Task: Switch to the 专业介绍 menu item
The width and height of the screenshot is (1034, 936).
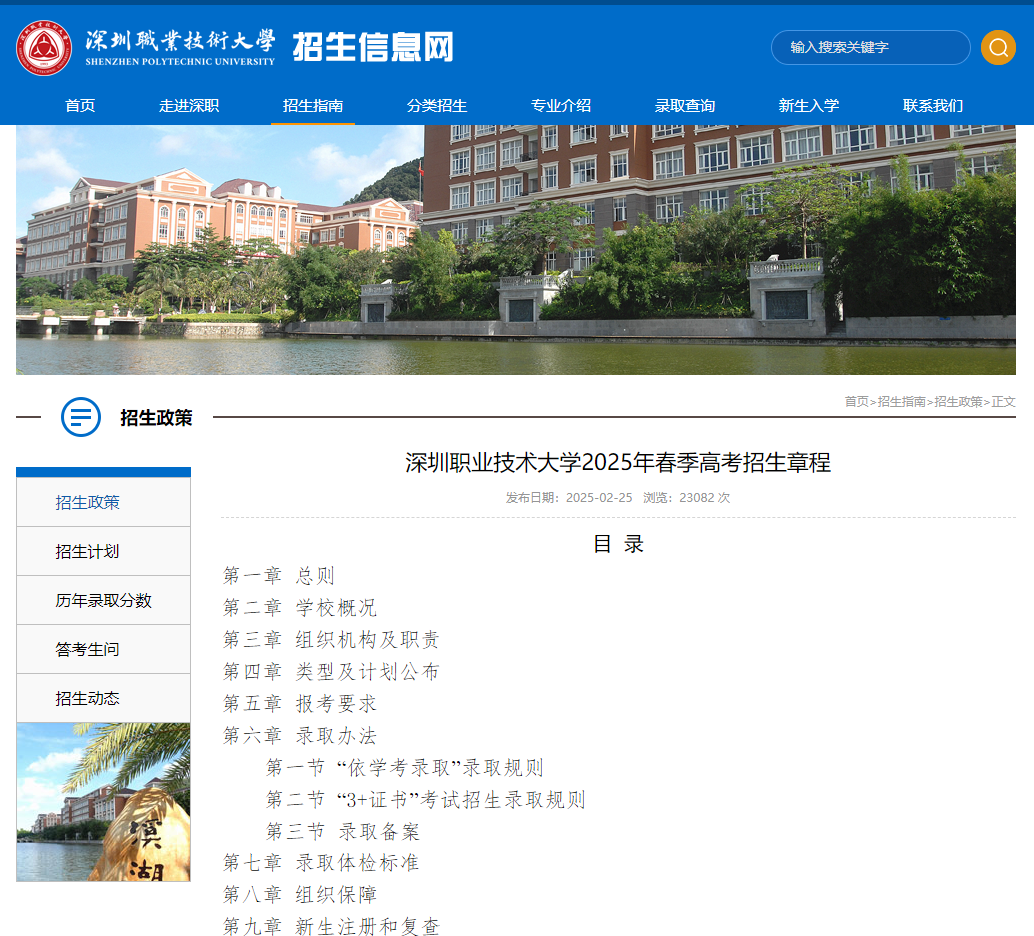Action: tap(563, 105)
